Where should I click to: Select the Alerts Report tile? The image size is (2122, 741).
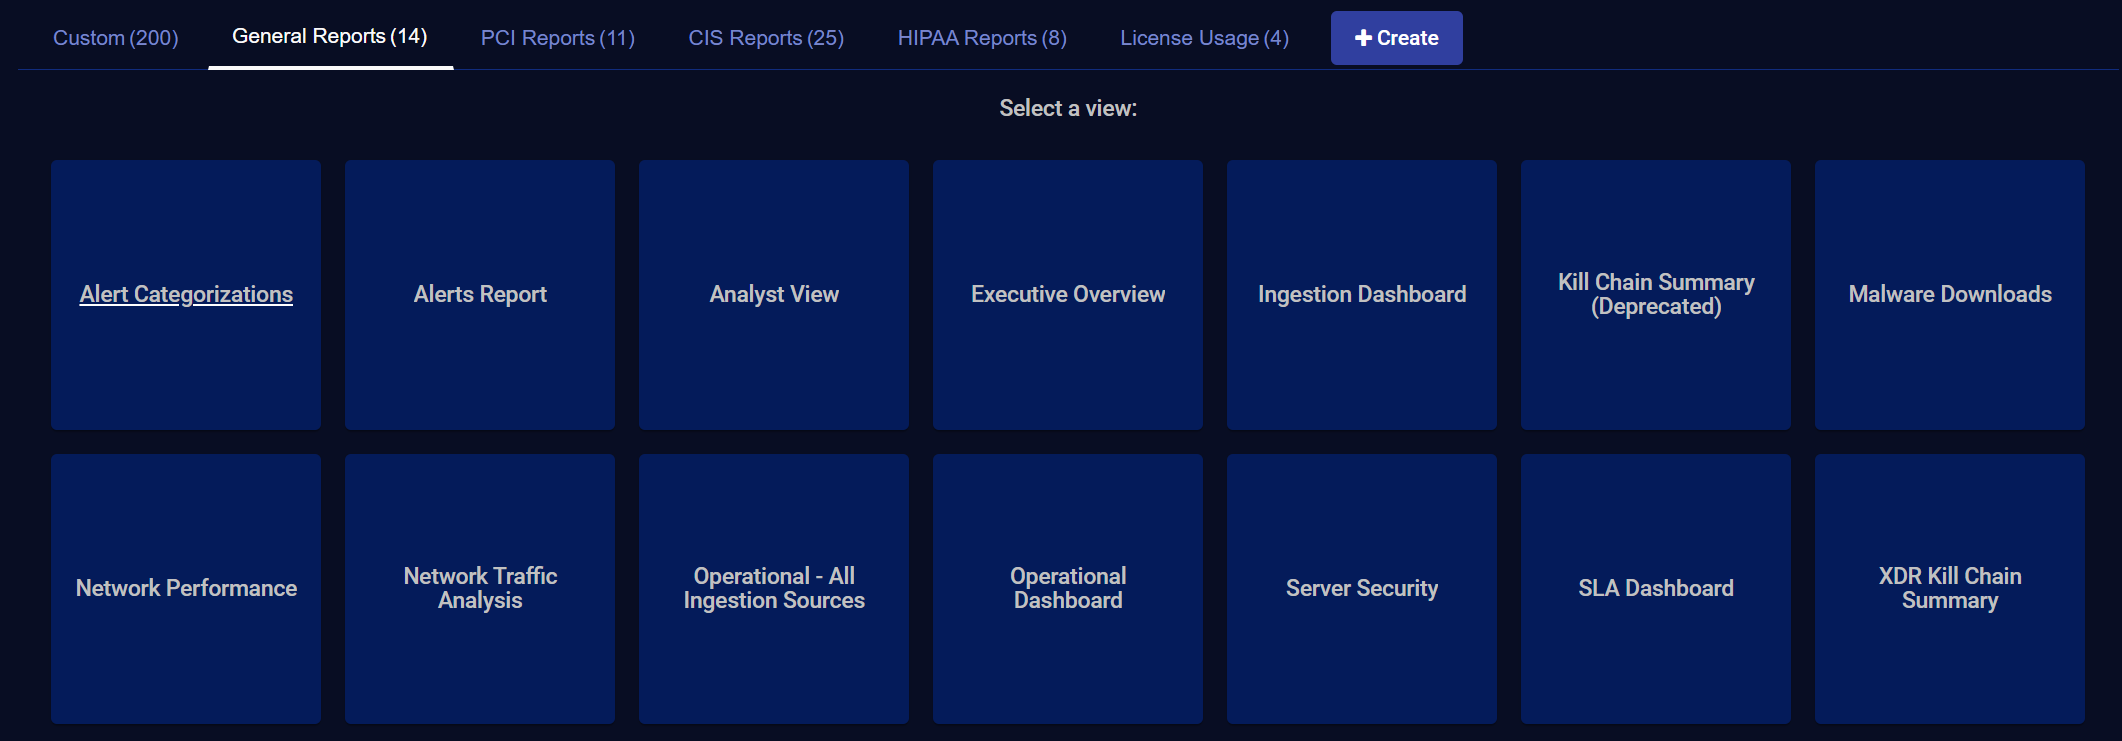480,294
